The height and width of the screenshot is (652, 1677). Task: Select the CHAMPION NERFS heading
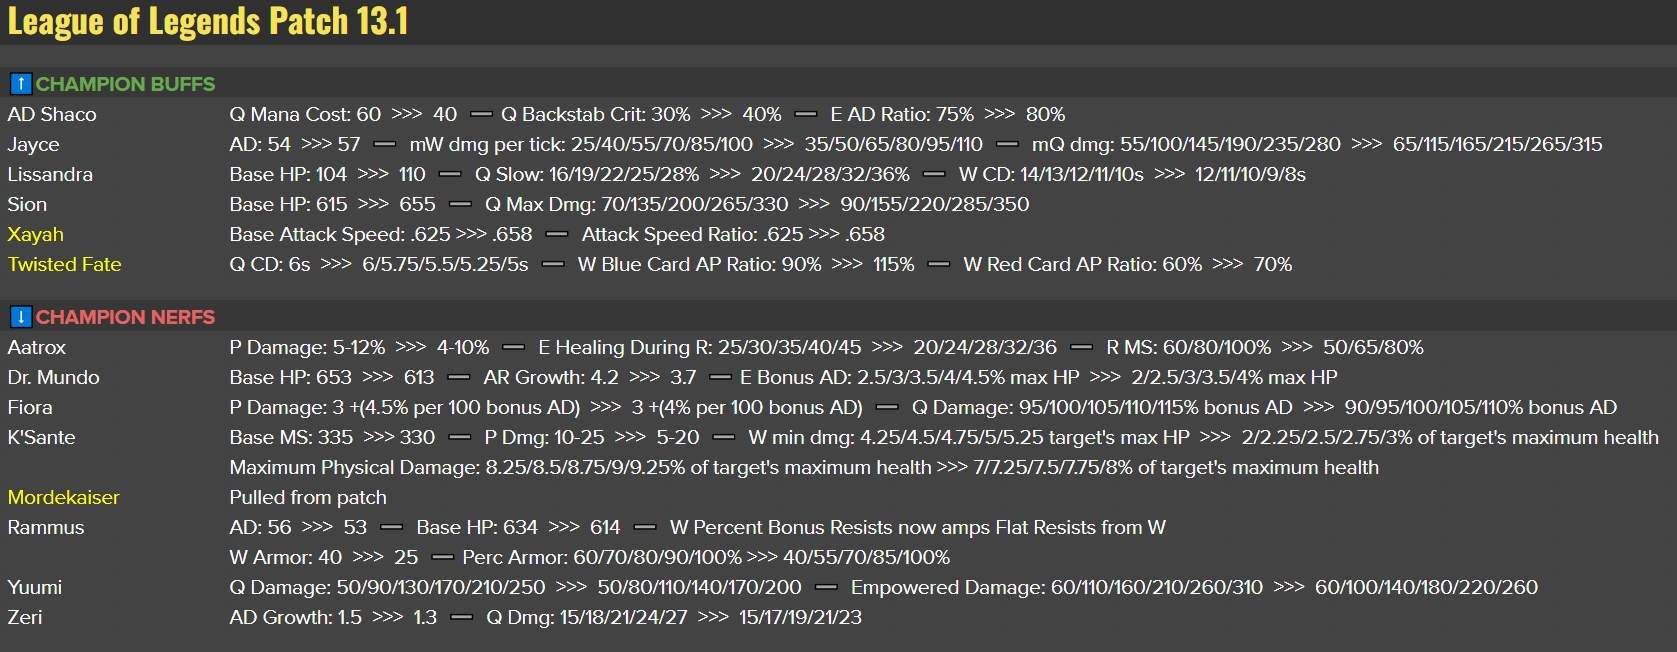click(125, 317)
